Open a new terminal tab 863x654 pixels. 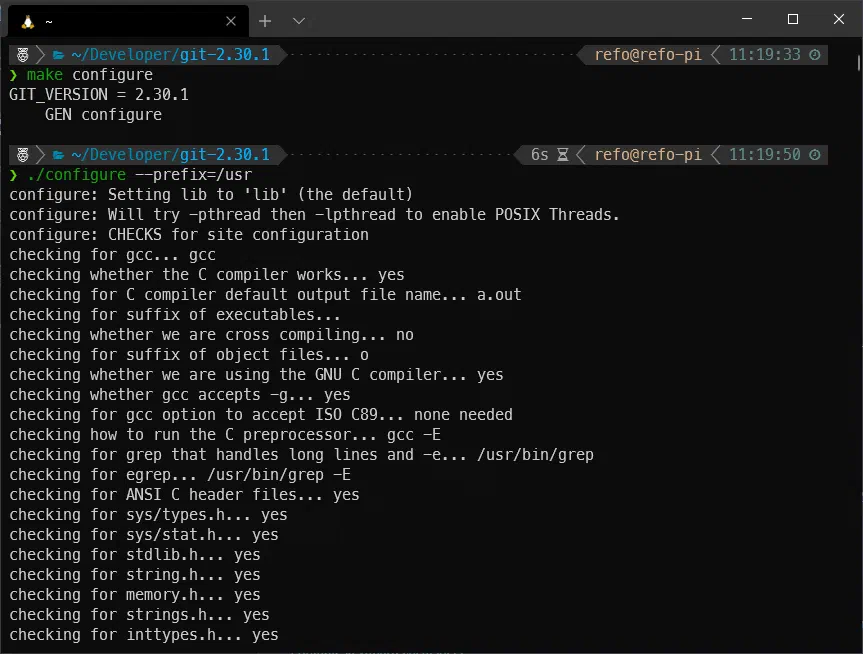pos(265,20)
